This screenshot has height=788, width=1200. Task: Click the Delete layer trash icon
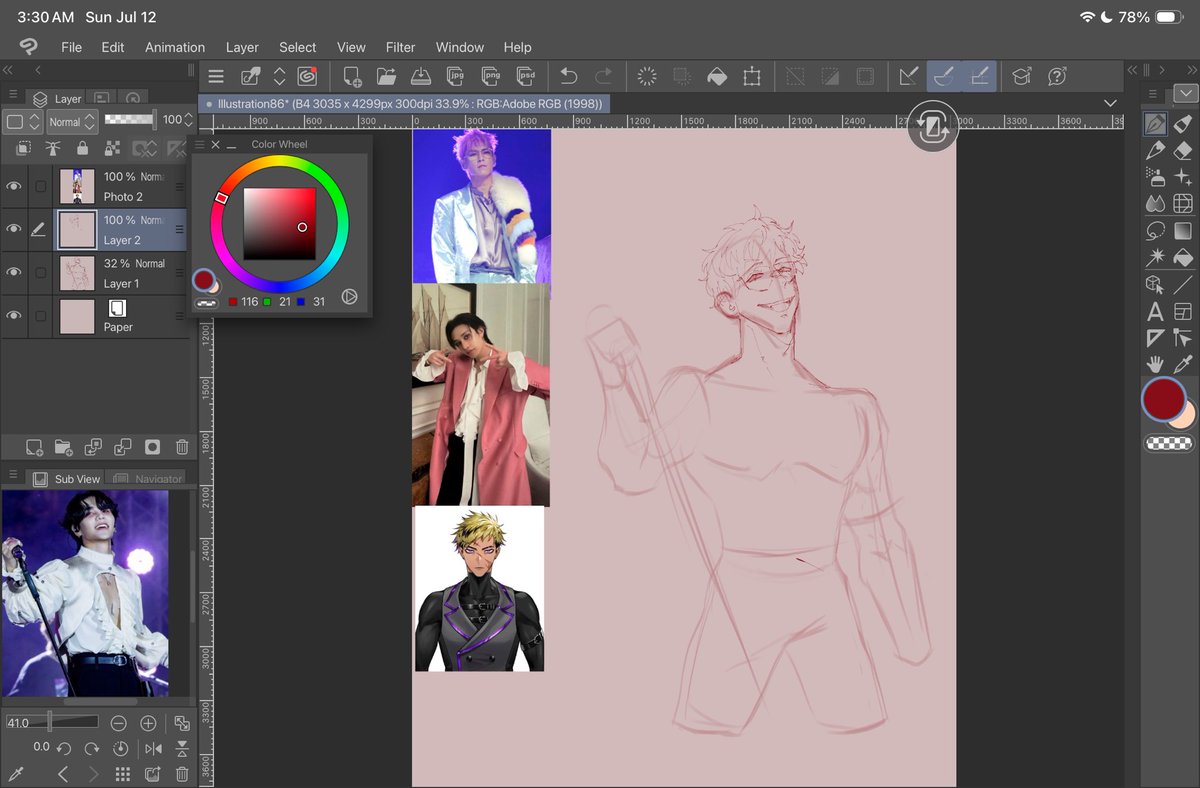[x=182, y=447]
